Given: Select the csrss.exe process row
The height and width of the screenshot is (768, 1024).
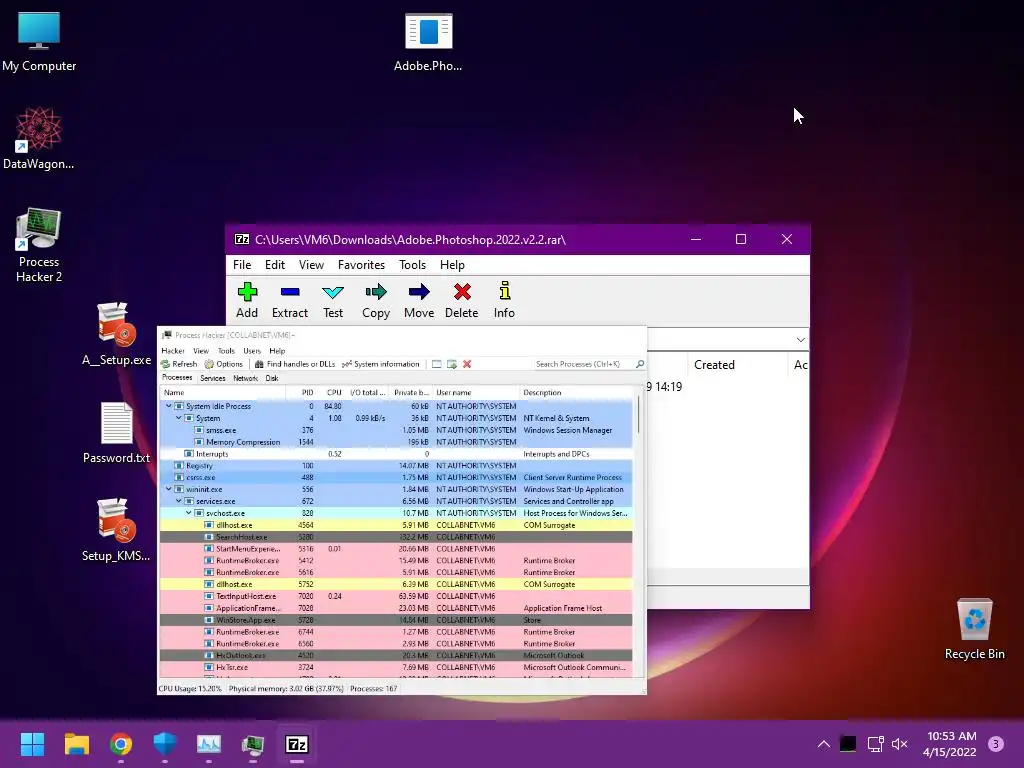Looking at the screenshot, I should 396,477.
